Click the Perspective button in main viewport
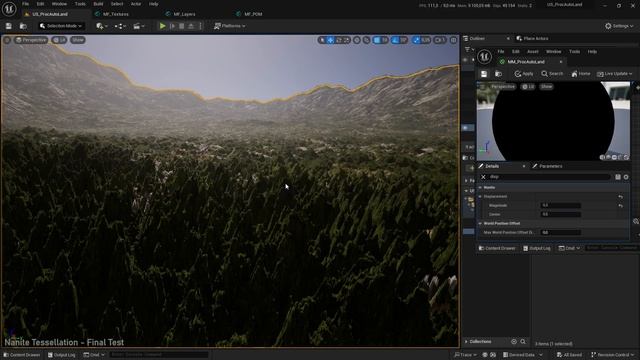Viewport: 640px width, 360px height. point(31,40)
